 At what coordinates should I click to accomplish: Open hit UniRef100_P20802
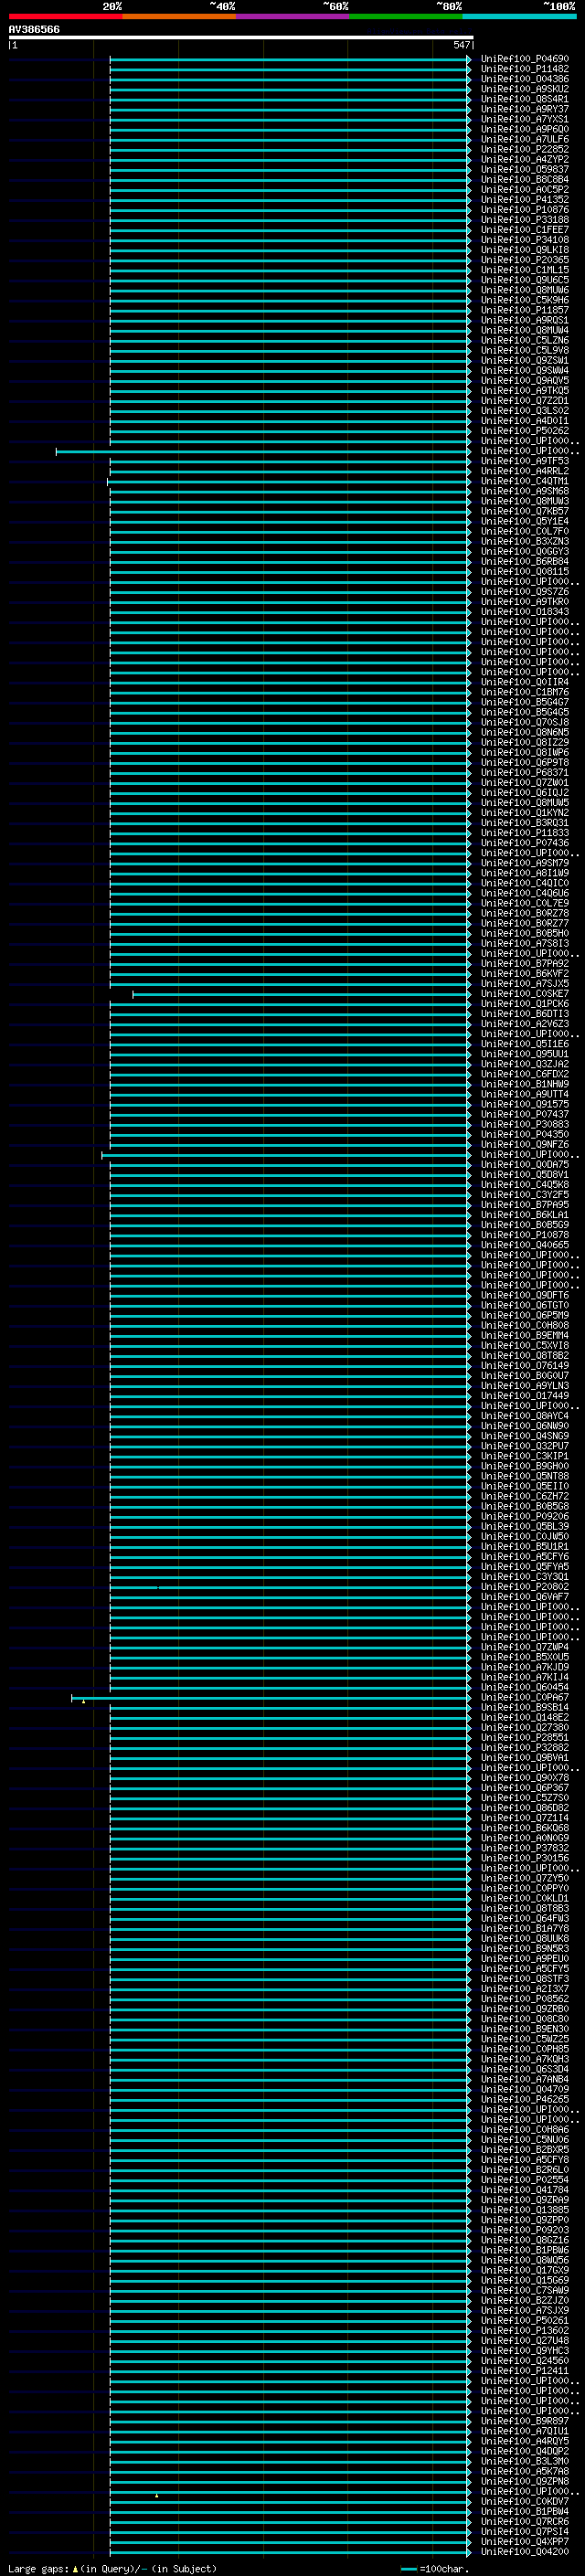[525, 1587]
